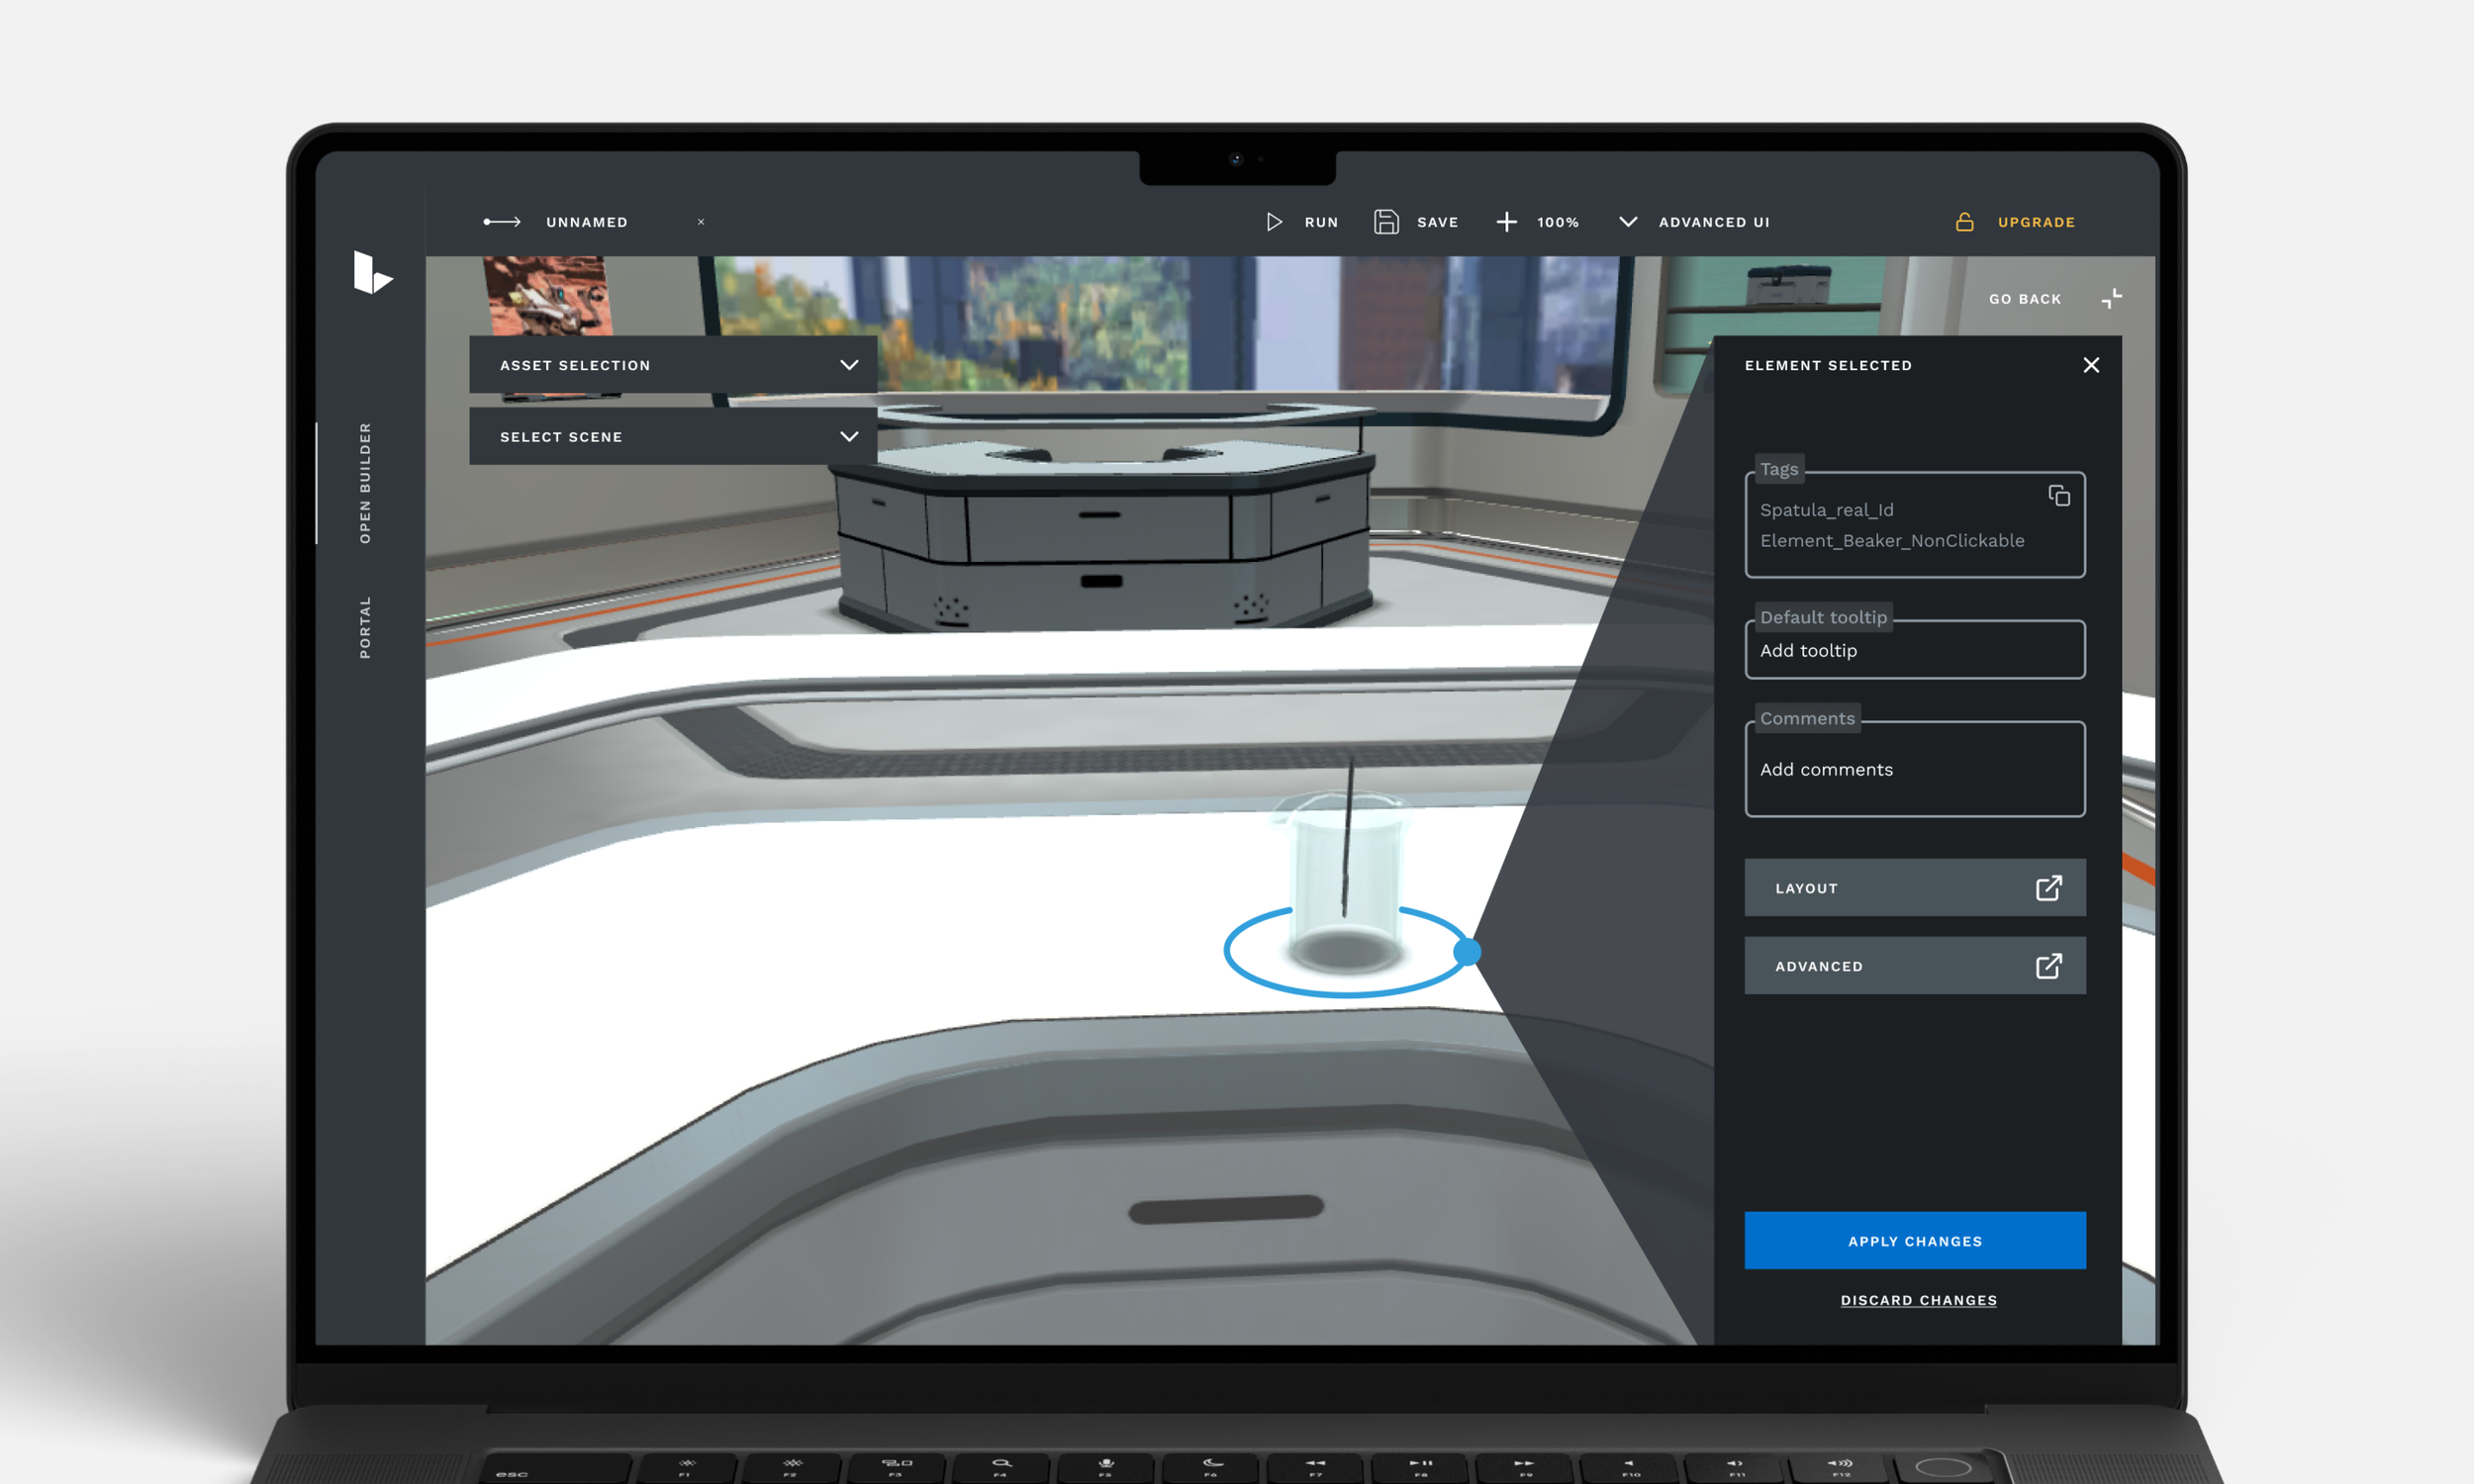This screenshot has width=2474, height=1484.
Task: Click the arrow icon next to UNNAMED
Action: pos(502,222)
